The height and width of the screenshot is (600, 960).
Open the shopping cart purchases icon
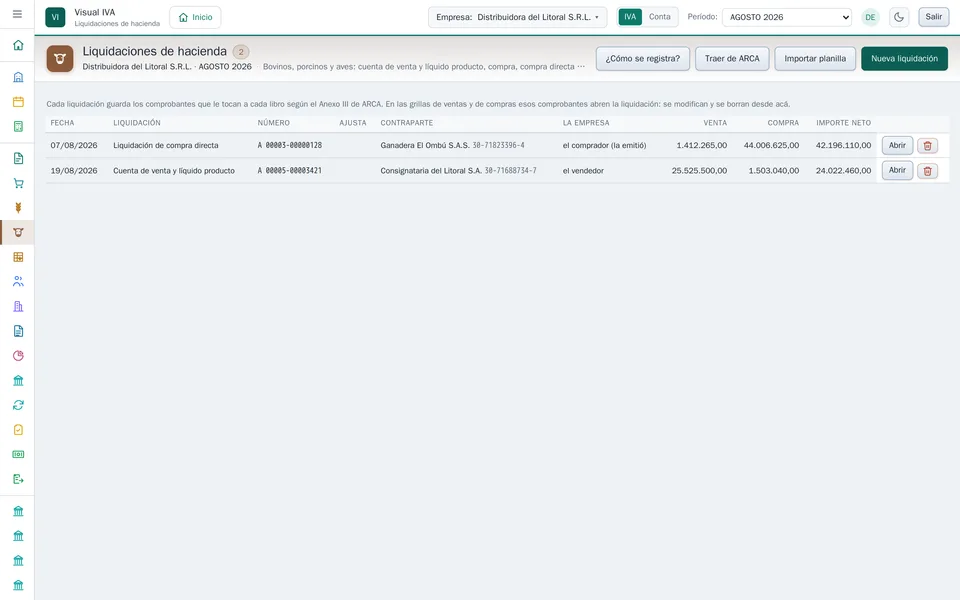click(18, 183)
